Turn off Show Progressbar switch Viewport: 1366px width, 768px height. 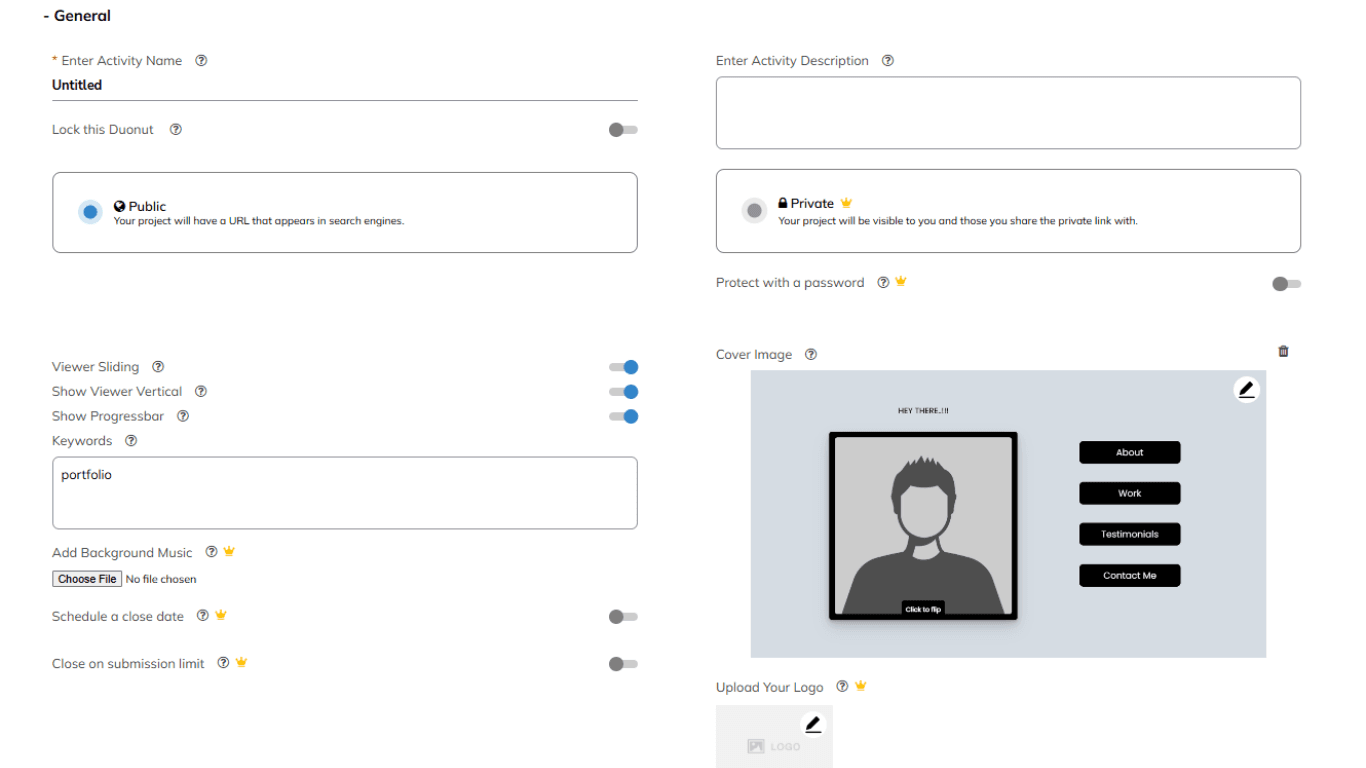(x=623, y=416)
